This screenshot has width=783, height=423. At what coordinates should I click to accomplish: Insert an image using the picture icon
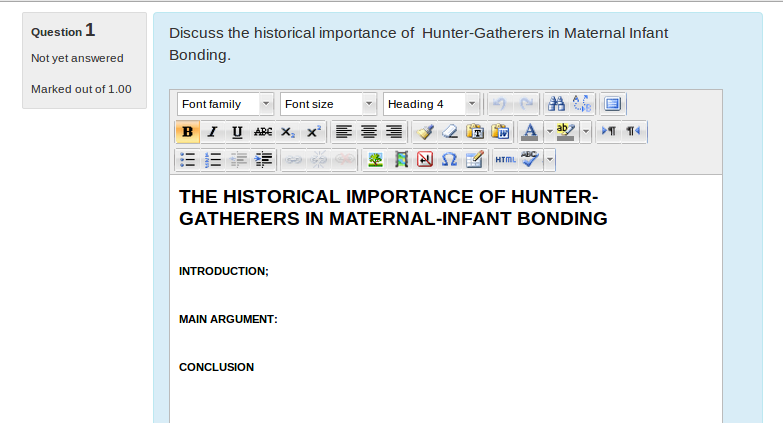375,160
